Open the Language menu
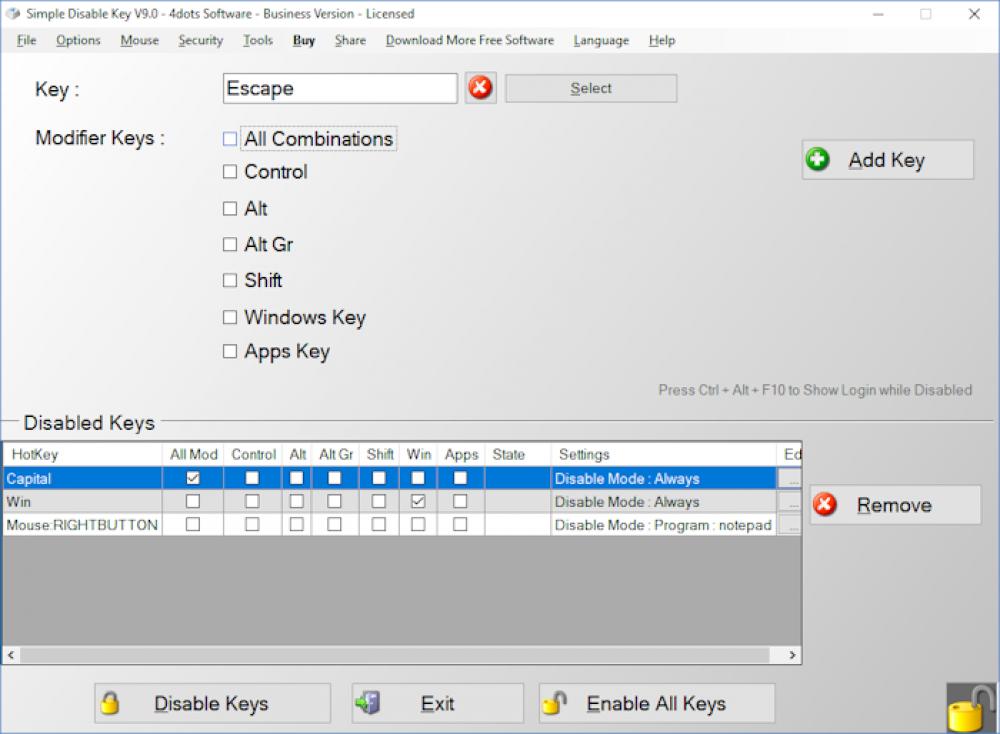Image resolution: width=1000 pixels, height=734 pixels. 600,40
